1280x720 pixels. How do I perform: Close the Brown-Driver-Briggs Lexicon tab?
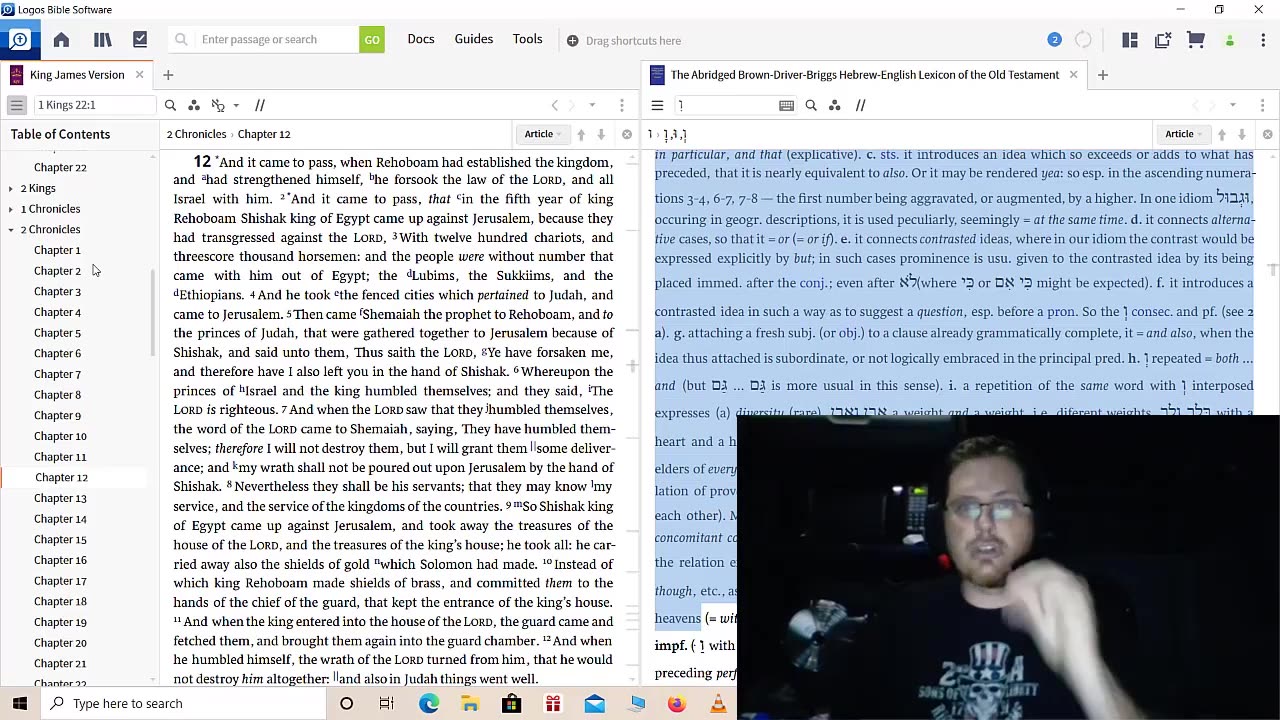pos(1073,75)
